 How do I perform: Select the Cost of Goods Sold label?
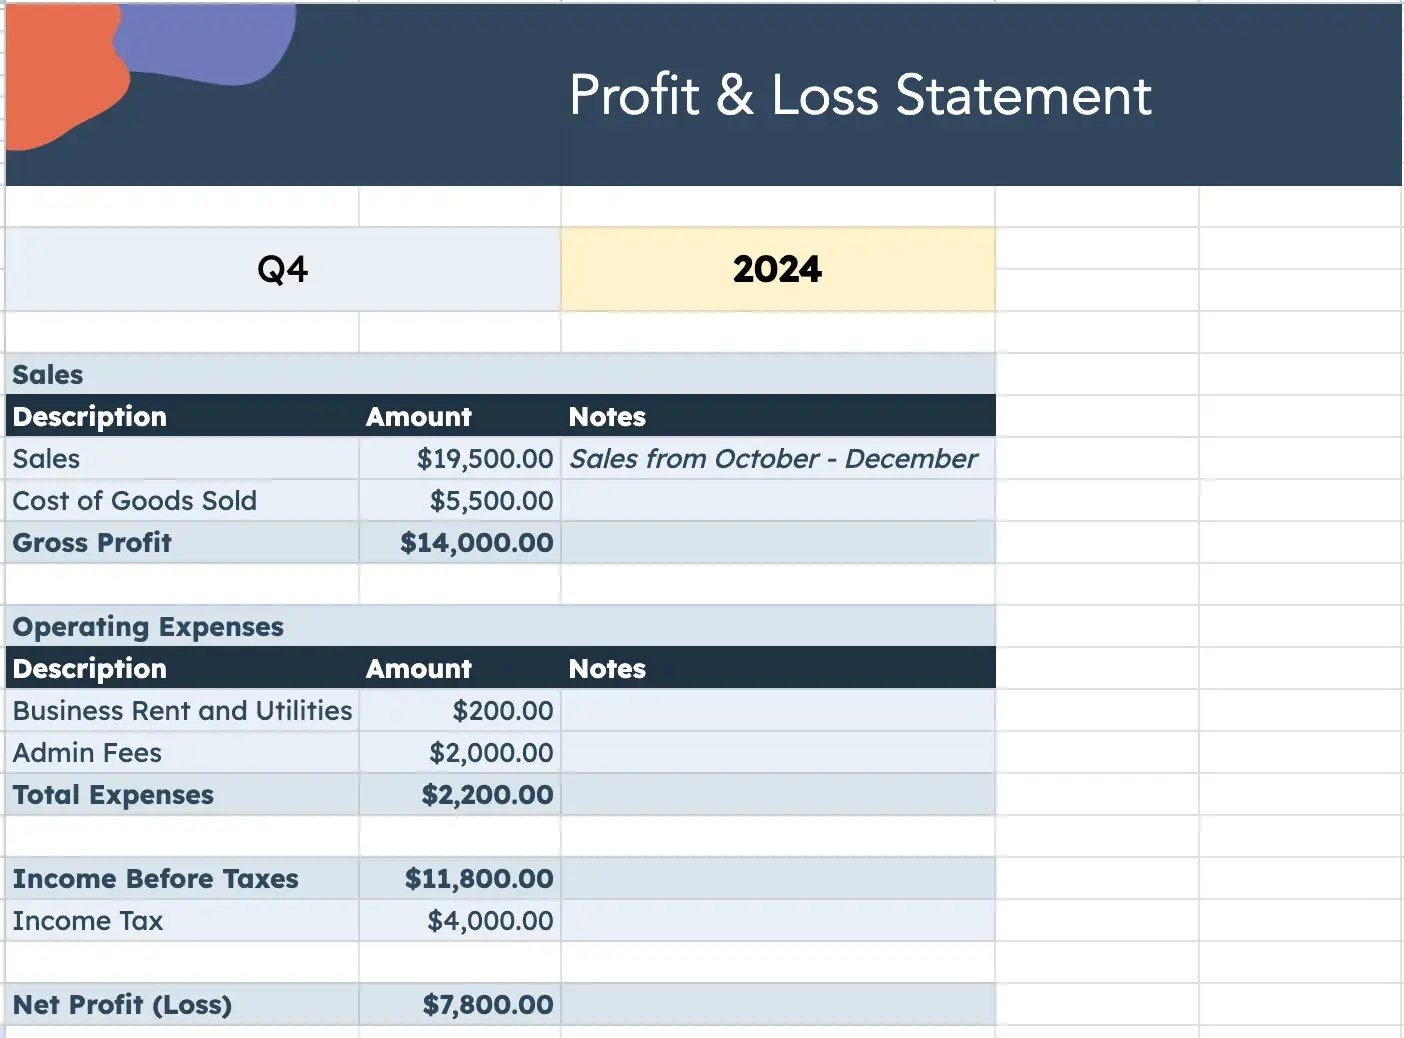coord(135,501)
